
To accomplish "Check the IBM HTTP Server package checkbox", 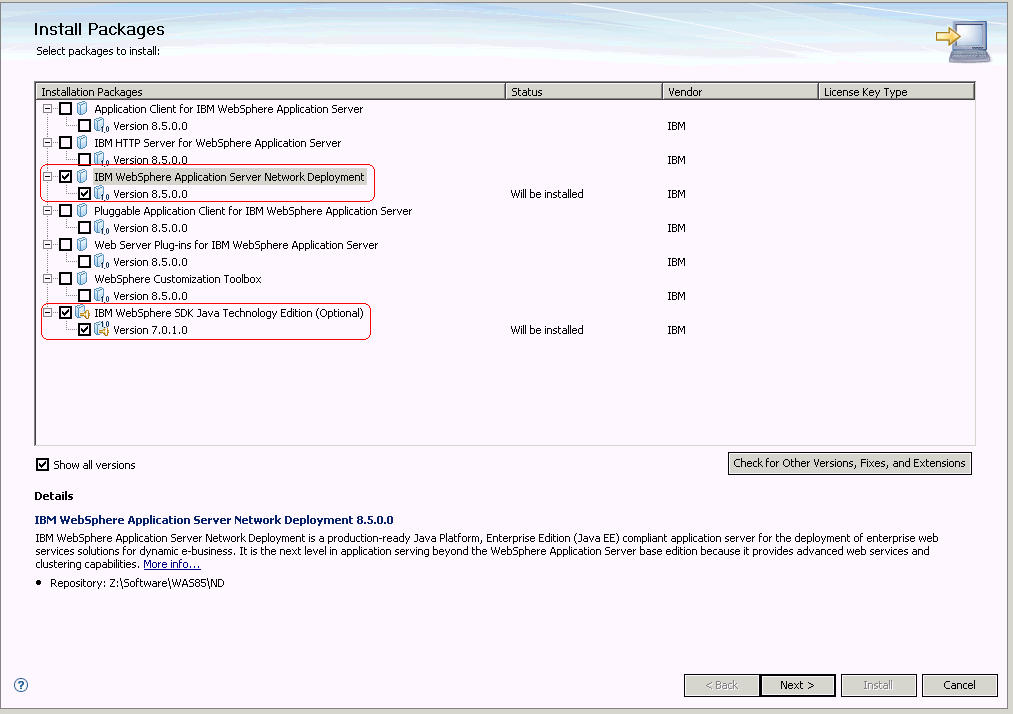I will tap(65, 142).
